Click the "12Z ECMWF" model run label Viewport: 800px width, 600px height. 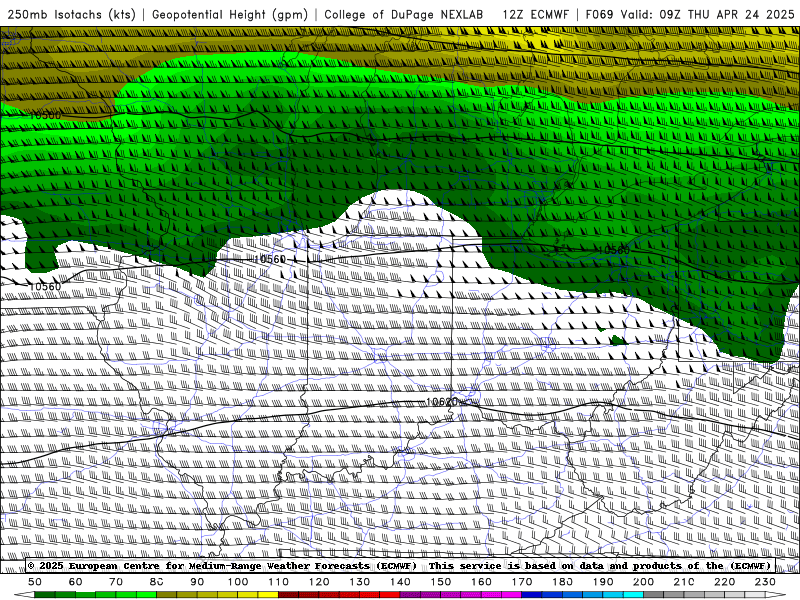[x=535, y=15]
